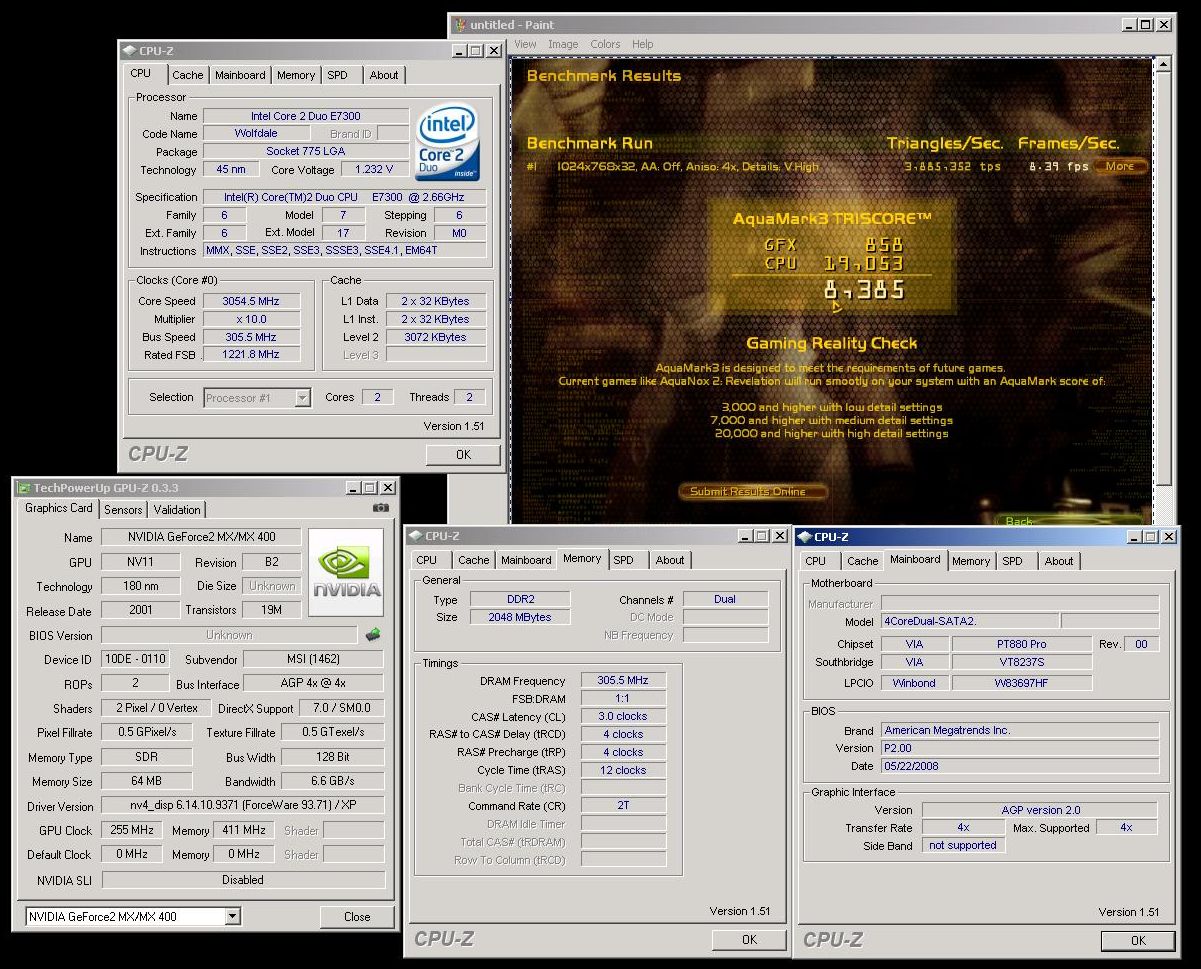Click the CPU-Z Mainboard window title icon

pyautogui.click(x=804, y=537)
